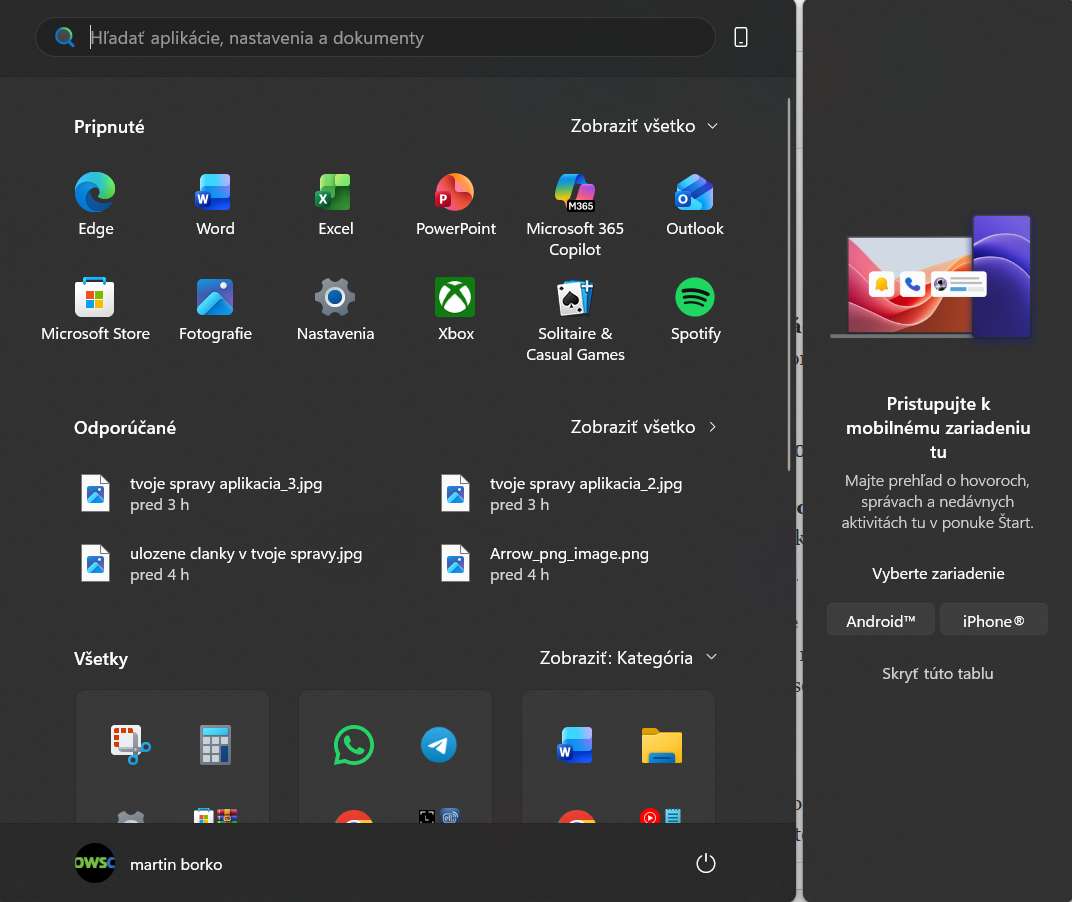
Task: Open Word in the third category folder
Action: point(575,745)
